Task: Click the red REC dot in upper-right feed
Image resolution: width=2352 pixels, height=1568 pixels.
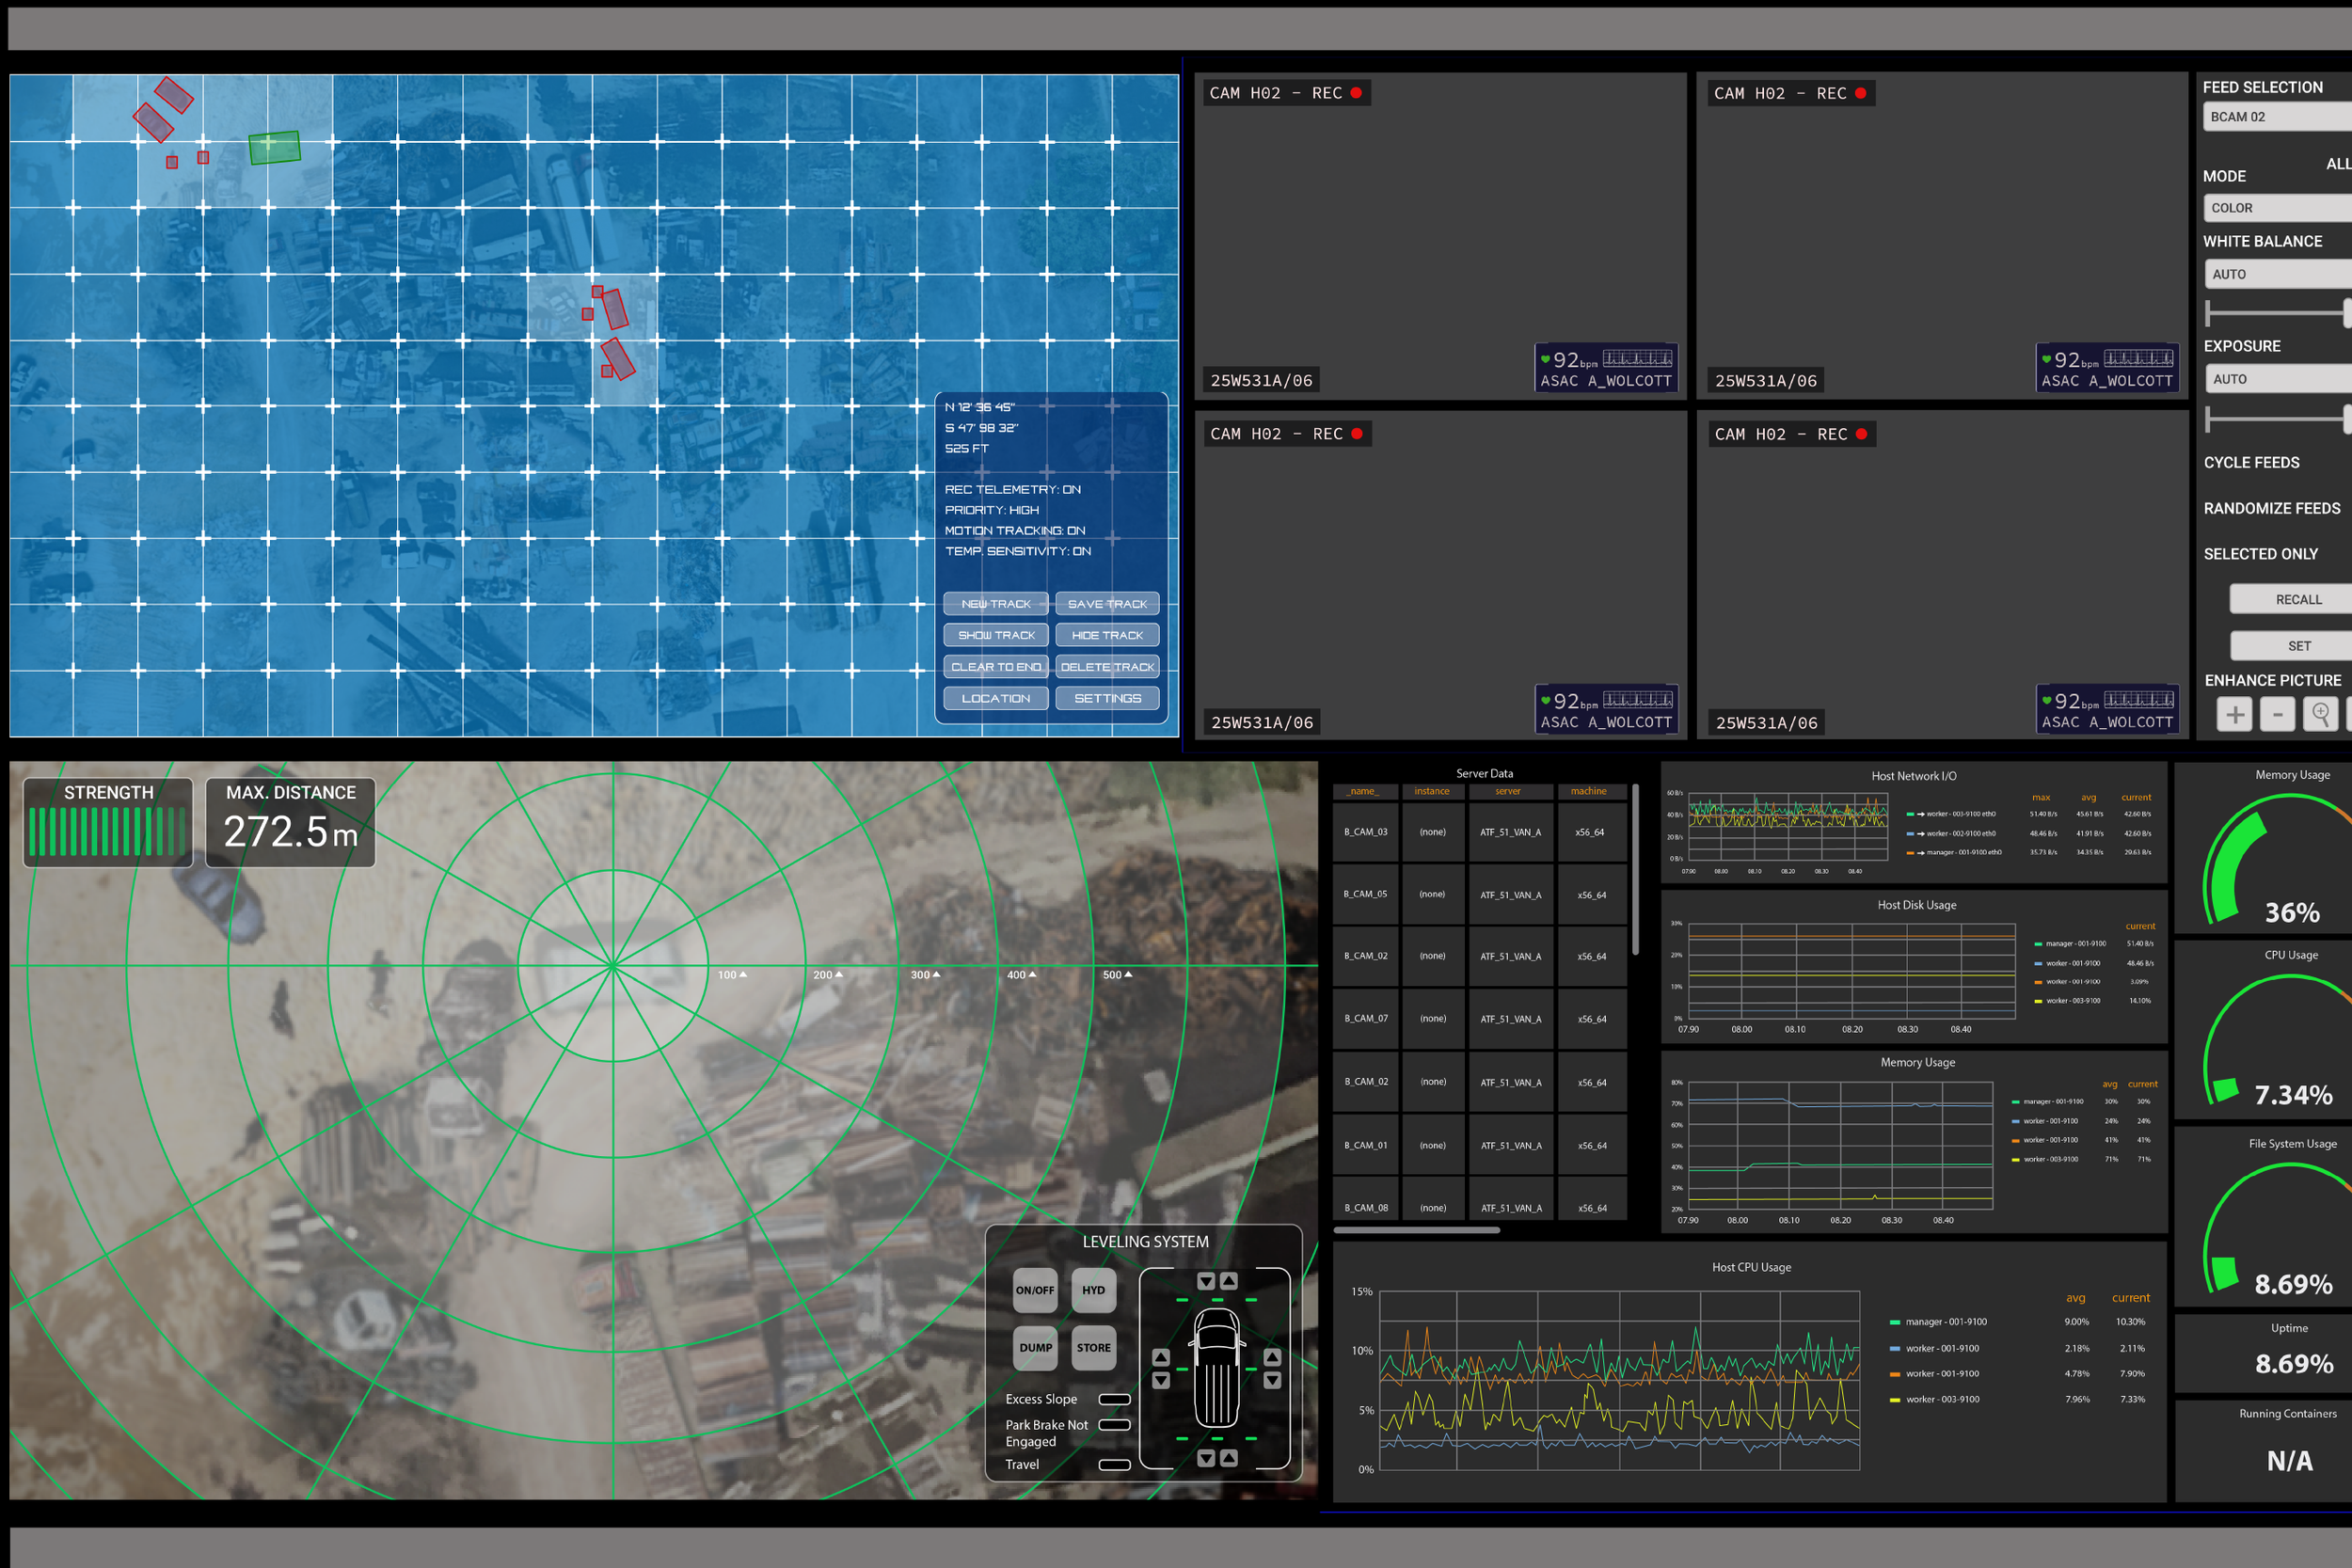Action: pos(1861,93)
